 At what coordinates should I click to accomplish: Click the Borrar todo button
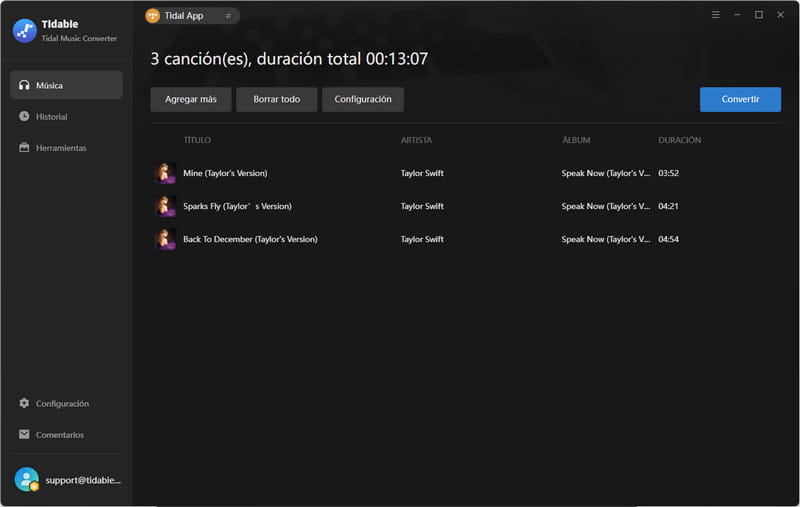(x=277, y=99)
